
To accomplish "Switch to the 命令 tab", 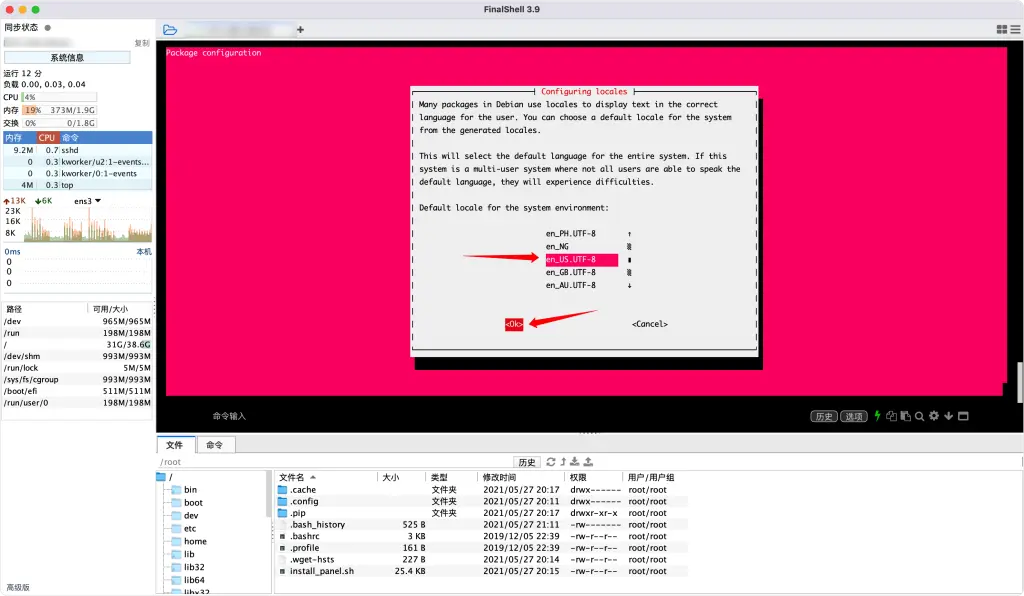I will pyautogui.click(x=214, y=445).
